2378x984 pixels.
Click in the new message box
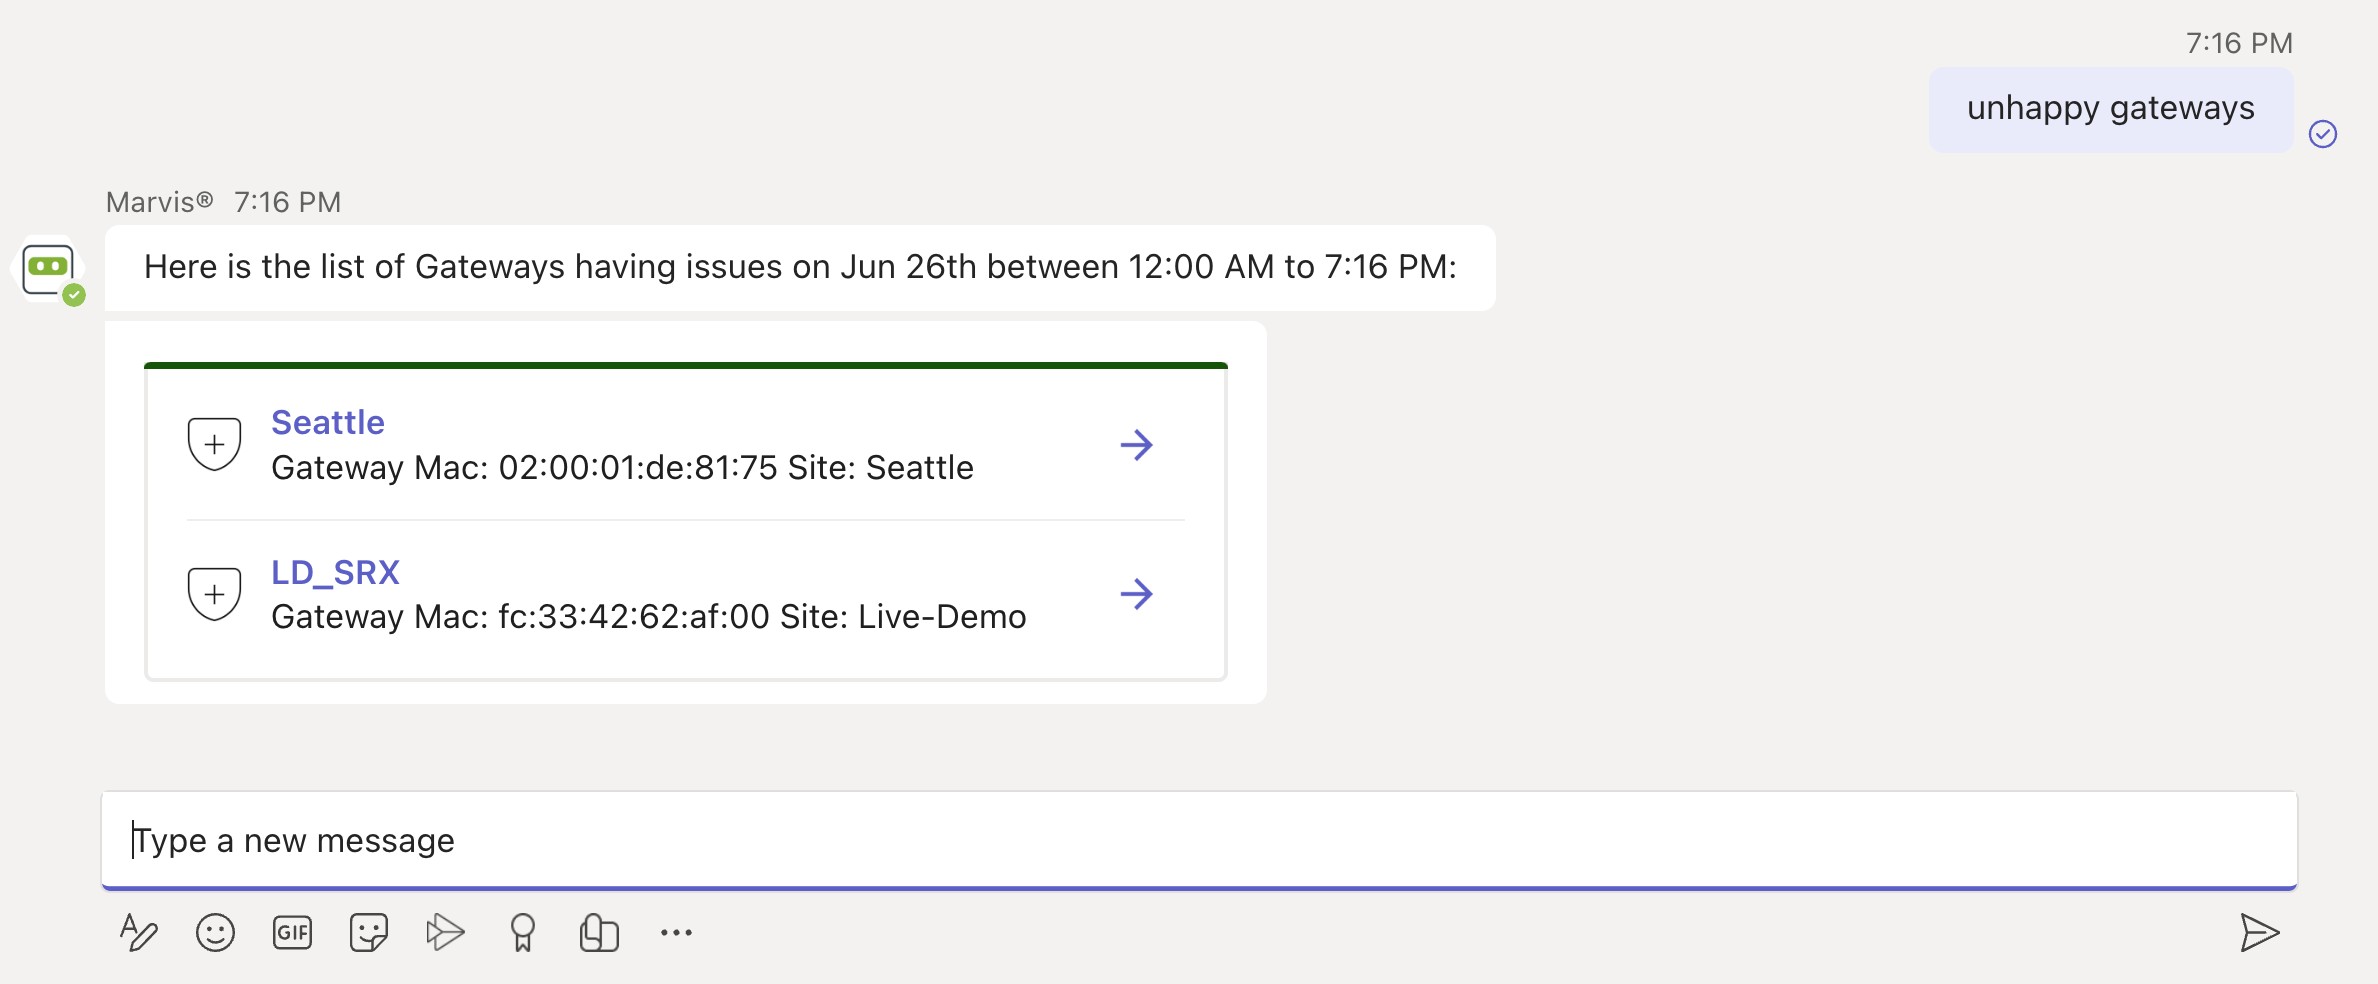point(1198,840)
